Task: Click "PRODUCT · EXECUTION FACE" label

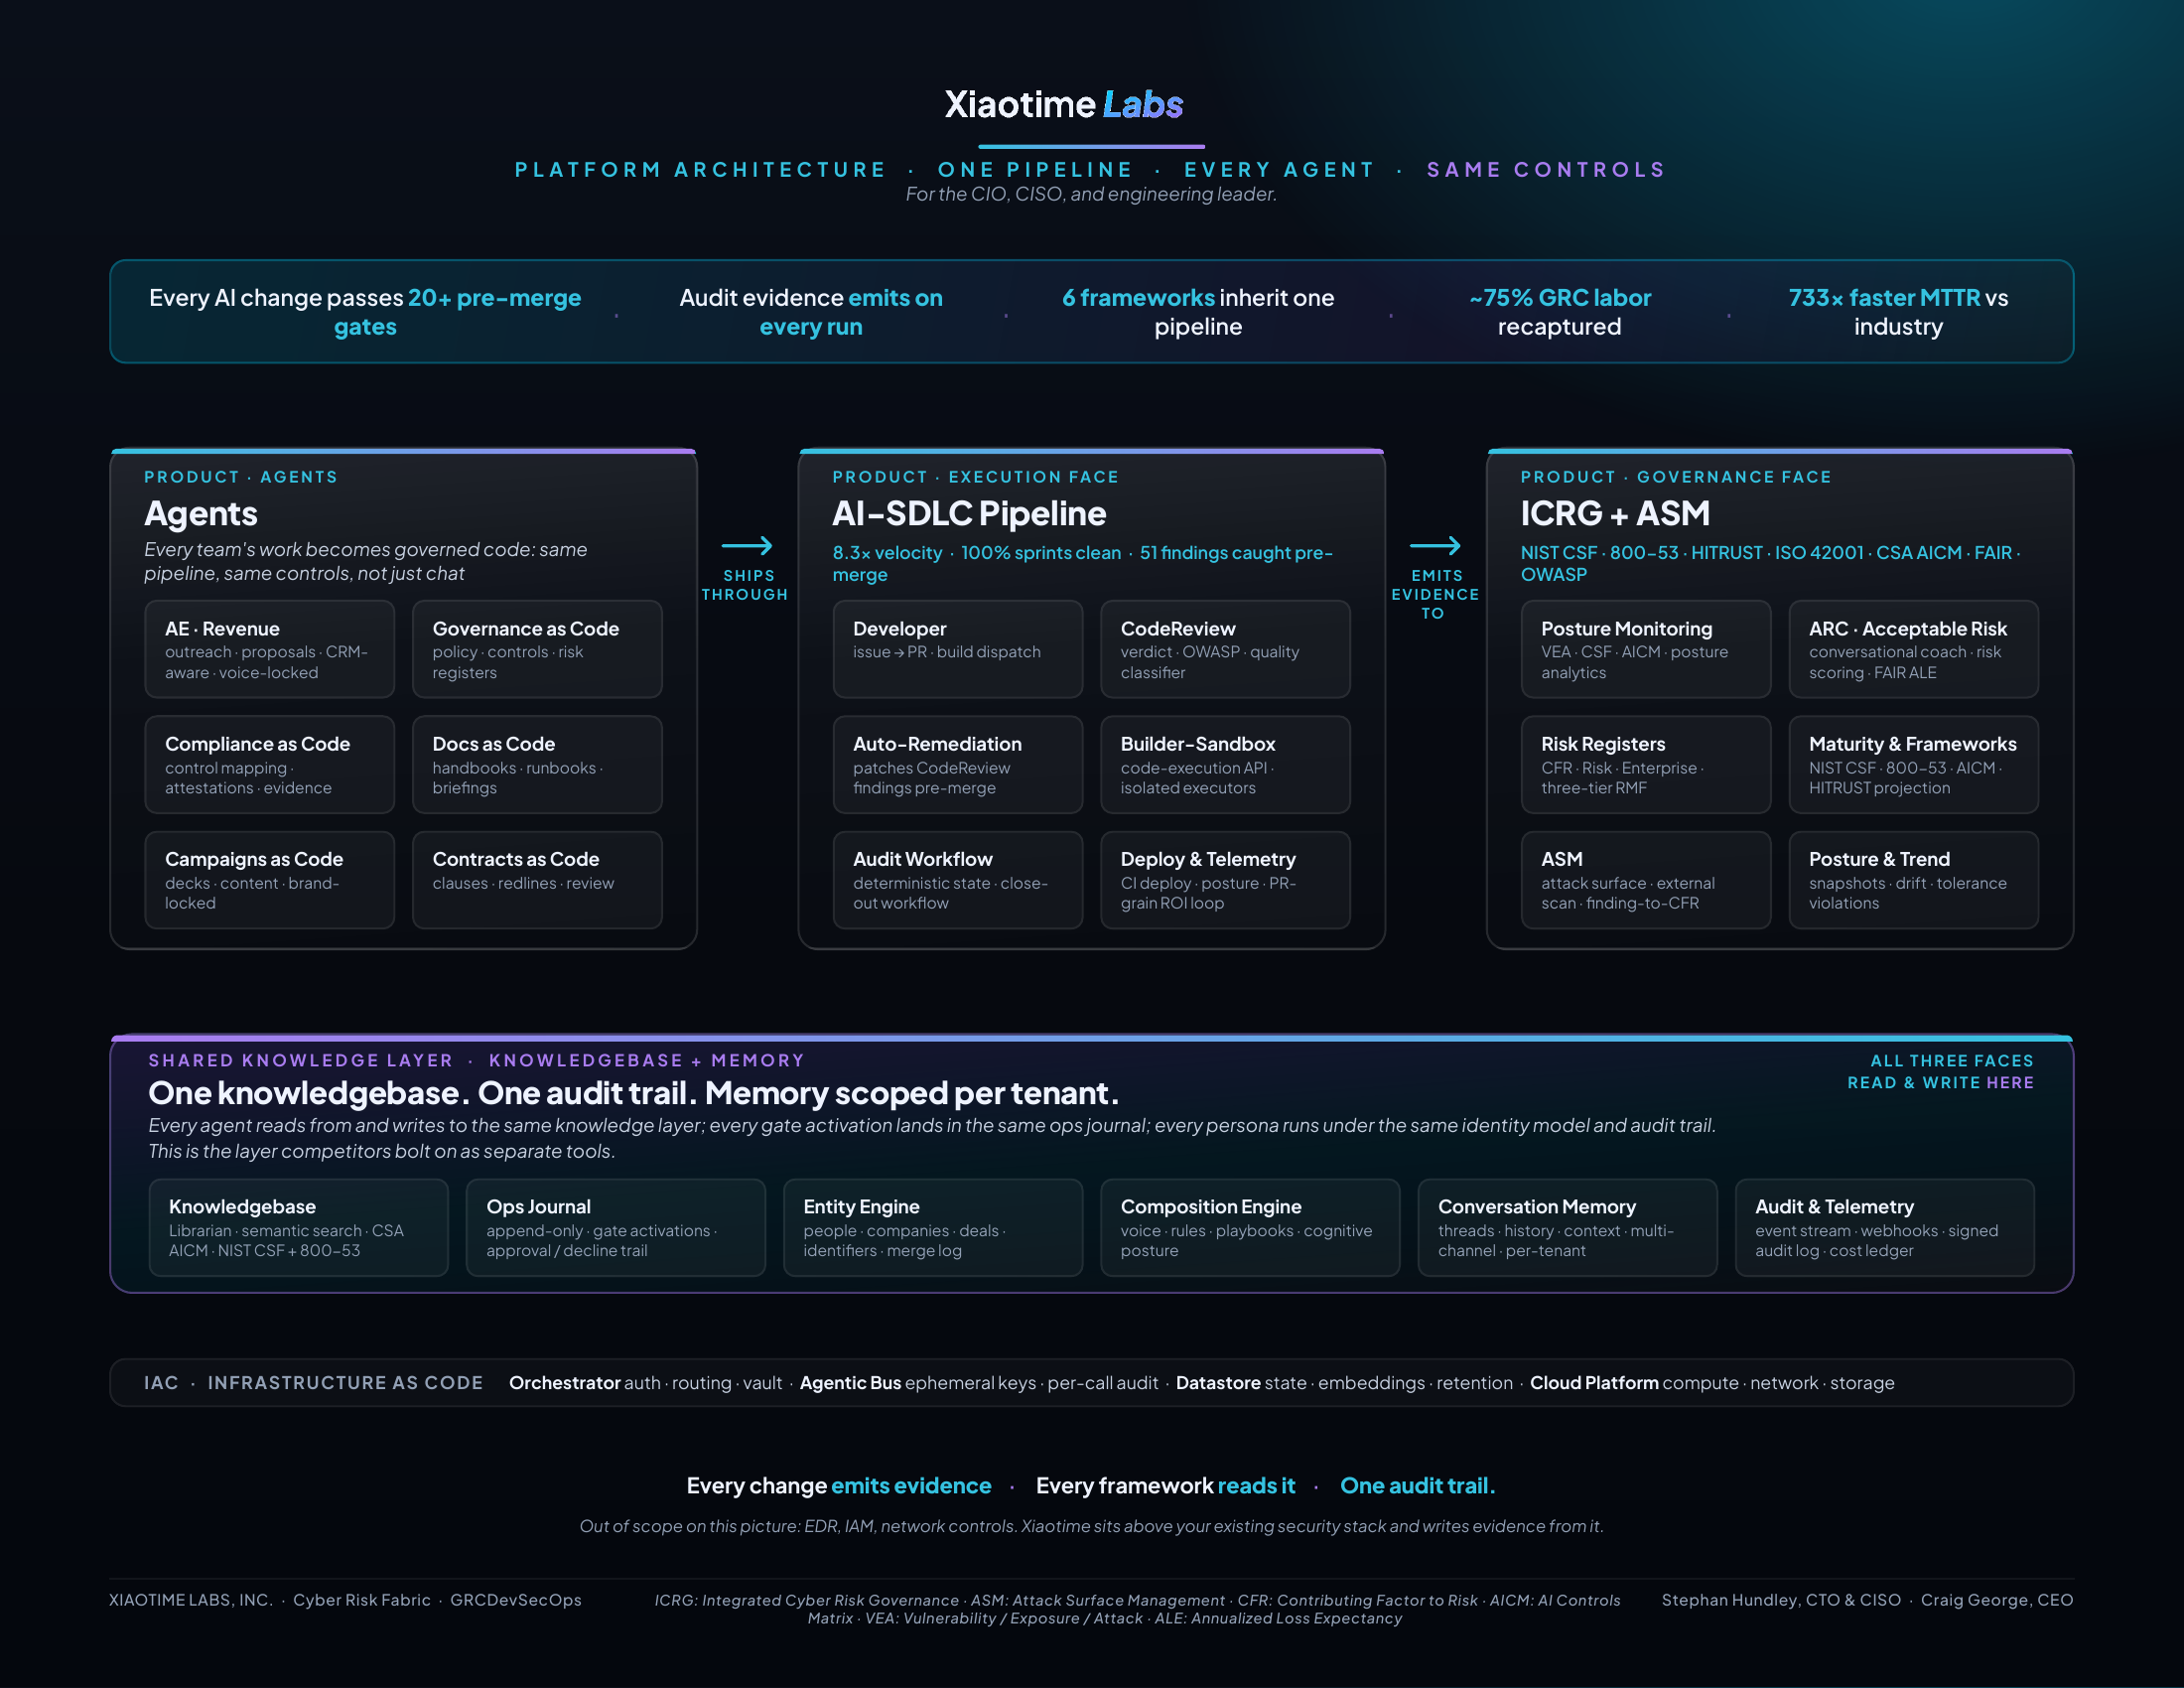Action: (x=975, y=477)
